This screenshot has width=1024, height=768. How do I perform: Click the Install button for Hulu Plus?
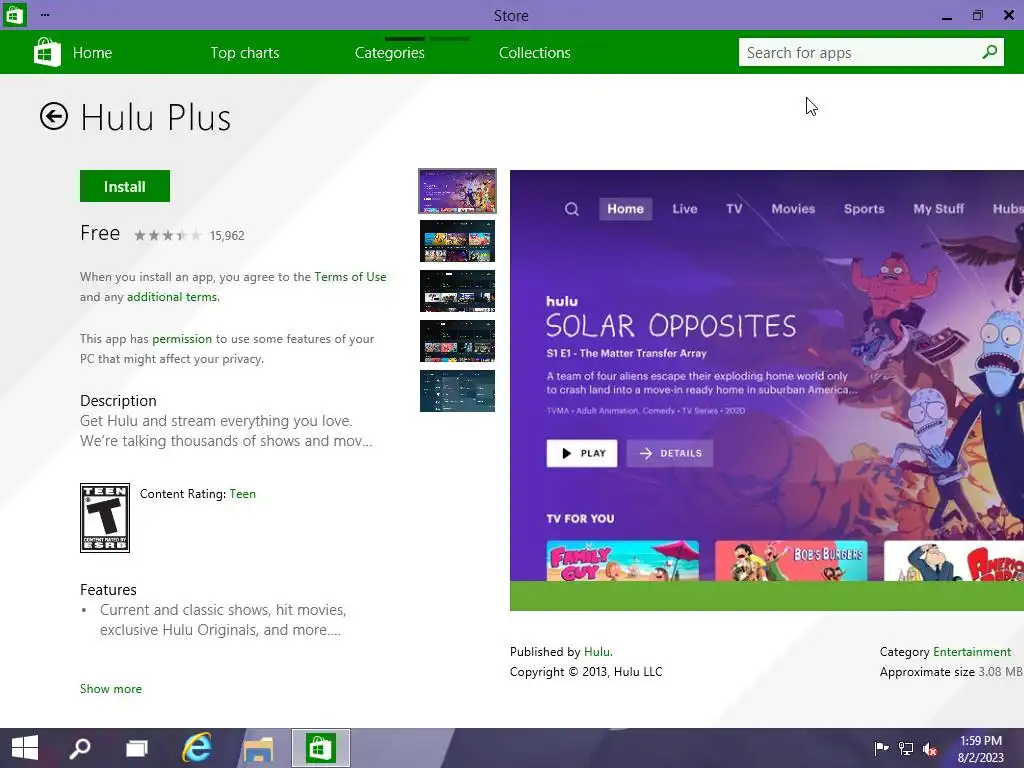(125, 186)
